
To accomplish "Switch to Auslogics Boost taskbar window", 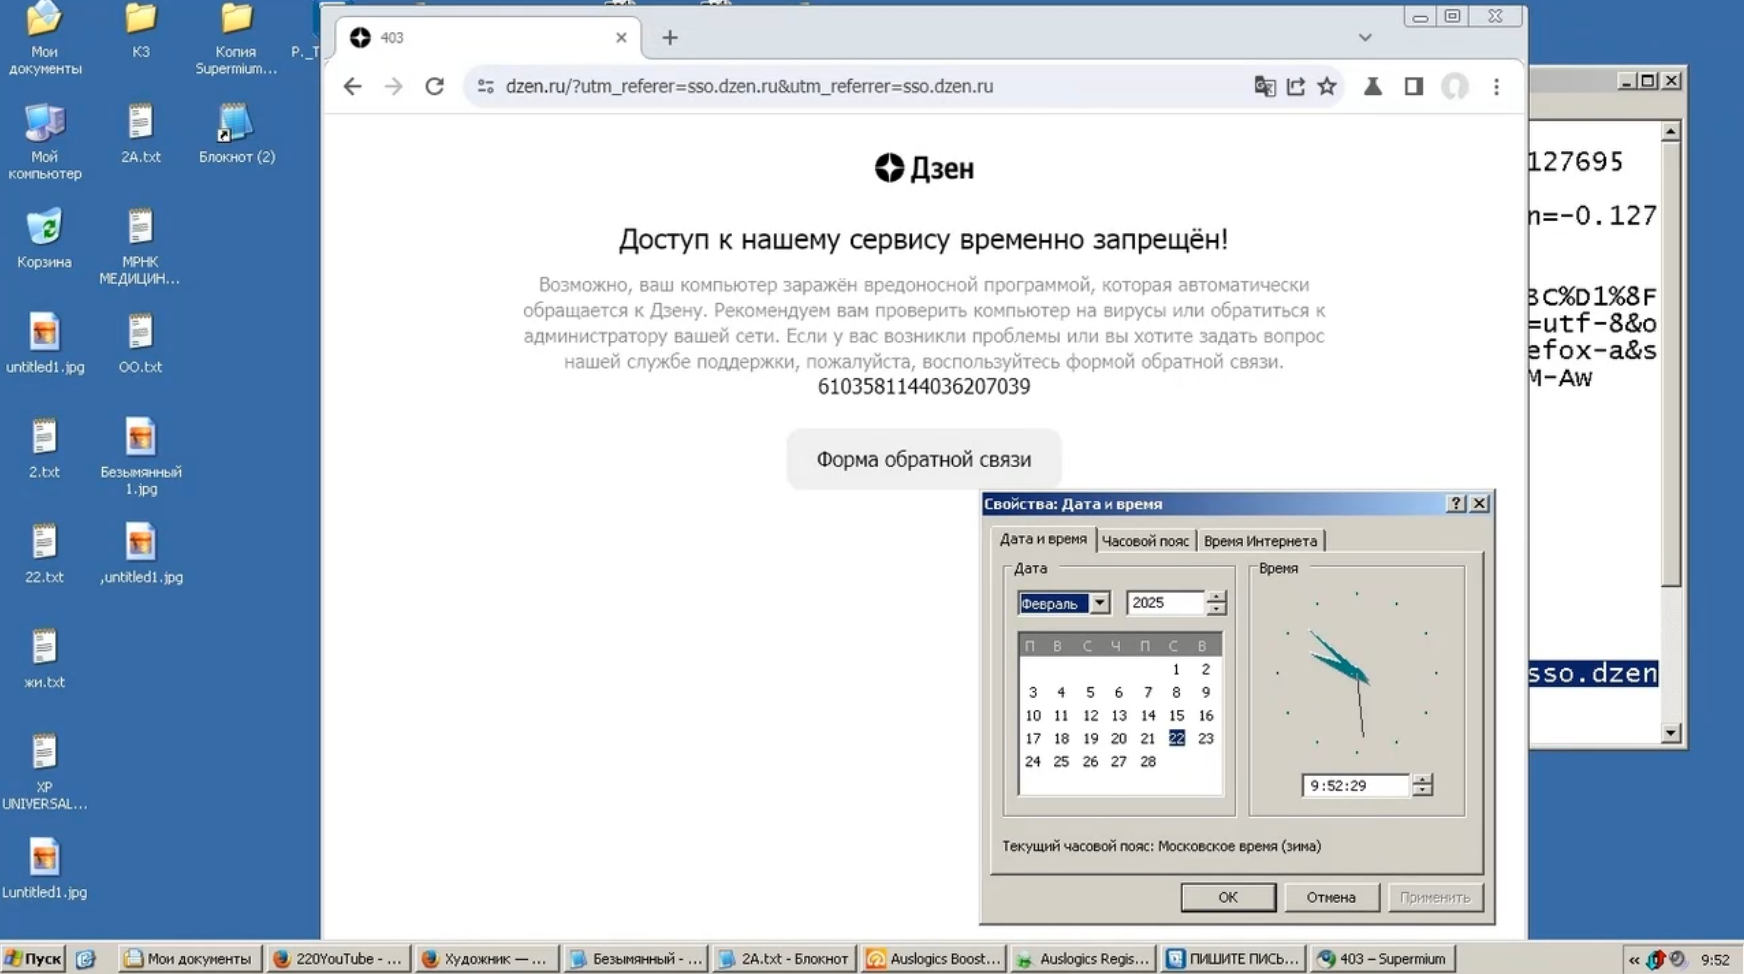I will coord(933,958).
